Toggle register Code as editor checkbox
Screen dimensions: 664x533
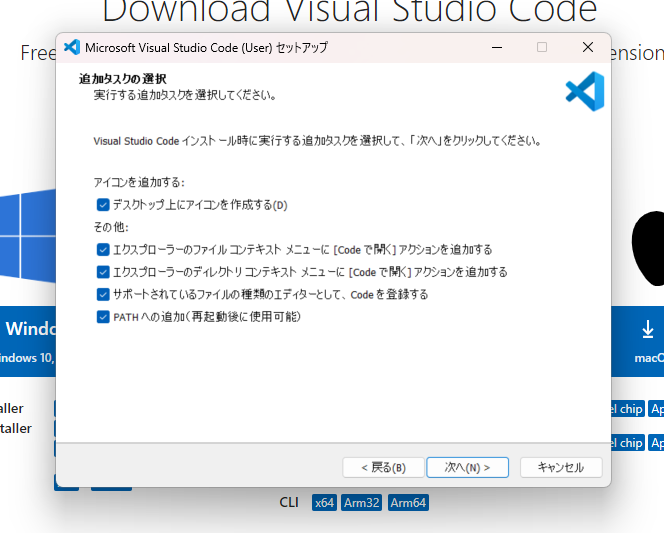pos(103,294)
